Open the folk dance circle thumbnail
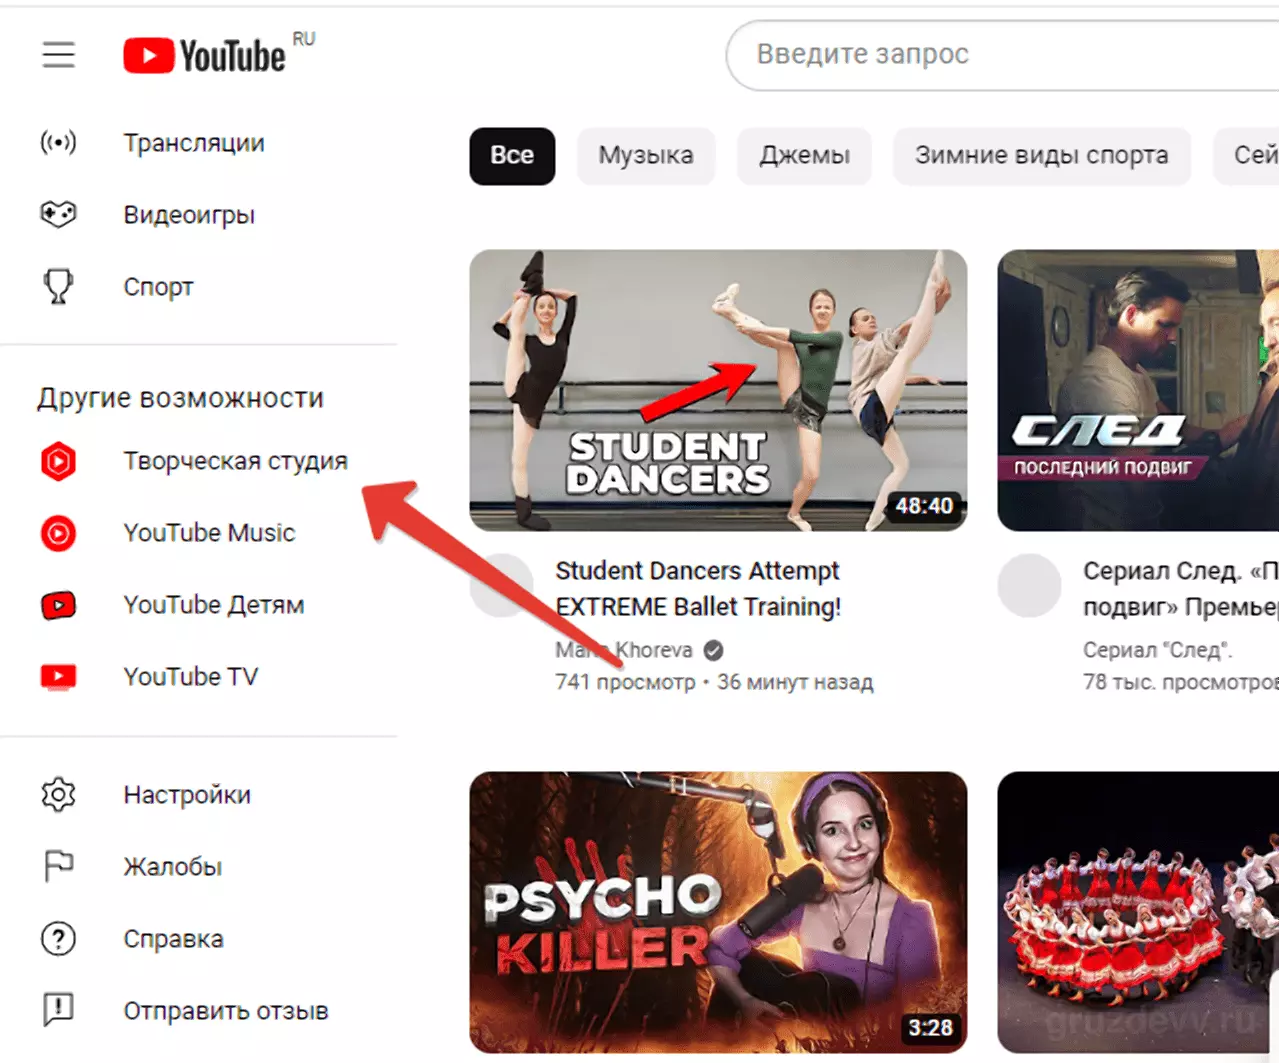1279x1063 pixels. pos(1138,911)
